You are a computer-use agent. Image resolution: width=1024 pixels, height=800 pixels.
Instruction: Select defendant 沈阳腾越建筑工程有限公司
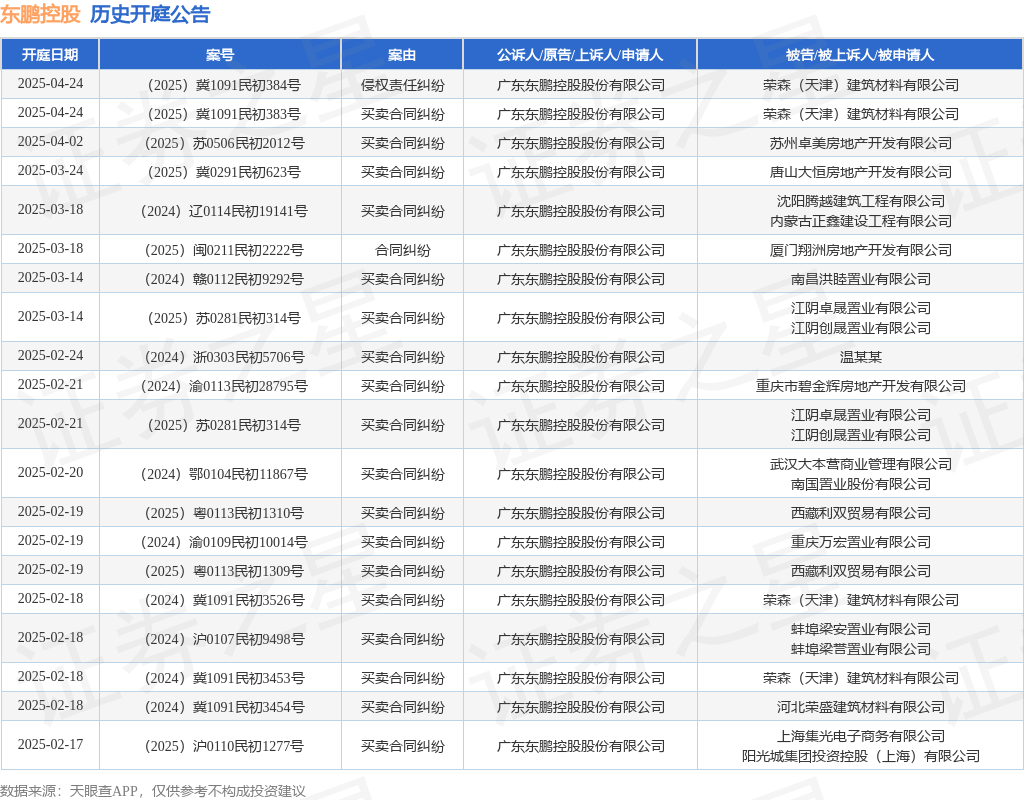click(860, 201)
